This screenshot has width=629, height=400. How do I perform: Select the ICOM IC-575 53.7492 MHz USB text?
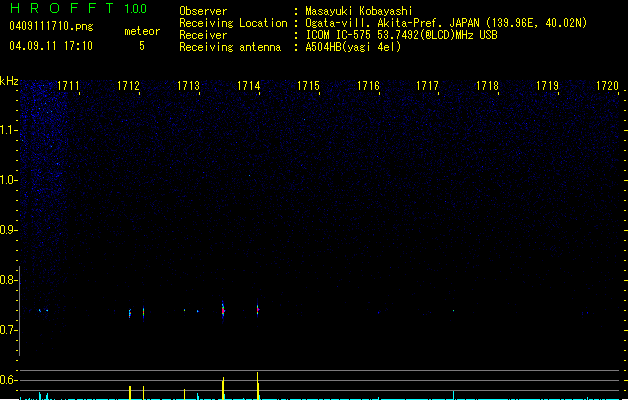click(401, 35)
